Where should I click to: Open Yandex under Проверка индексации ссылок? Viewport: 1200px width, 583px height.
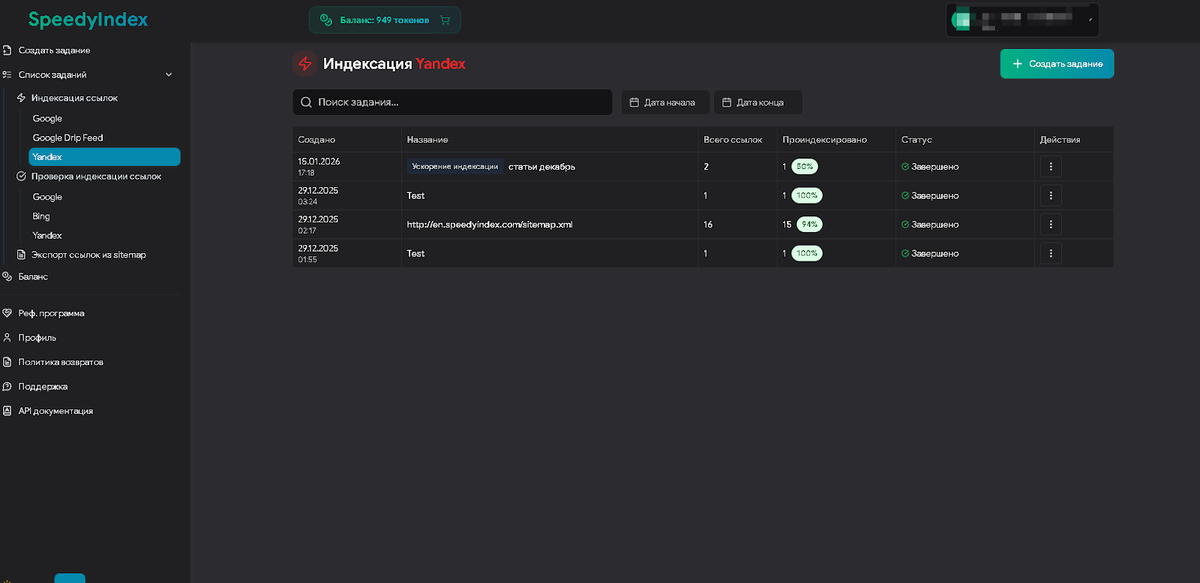(x=47, y=236)
